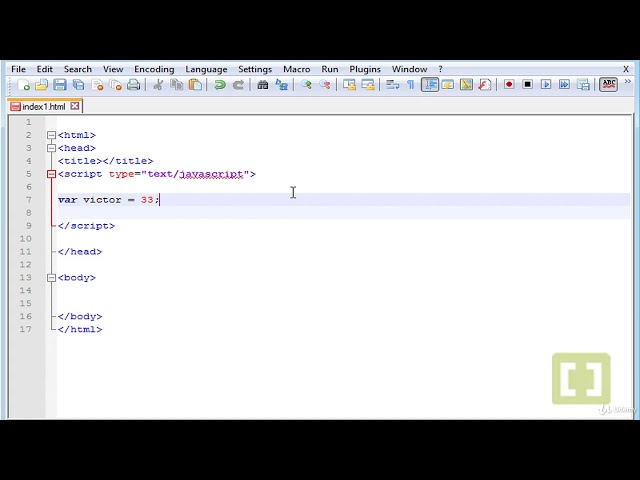Click the Copy toolbar icon
Viewport: 640px width, 480px height.
pyautogui.click(x=177, y=85)
